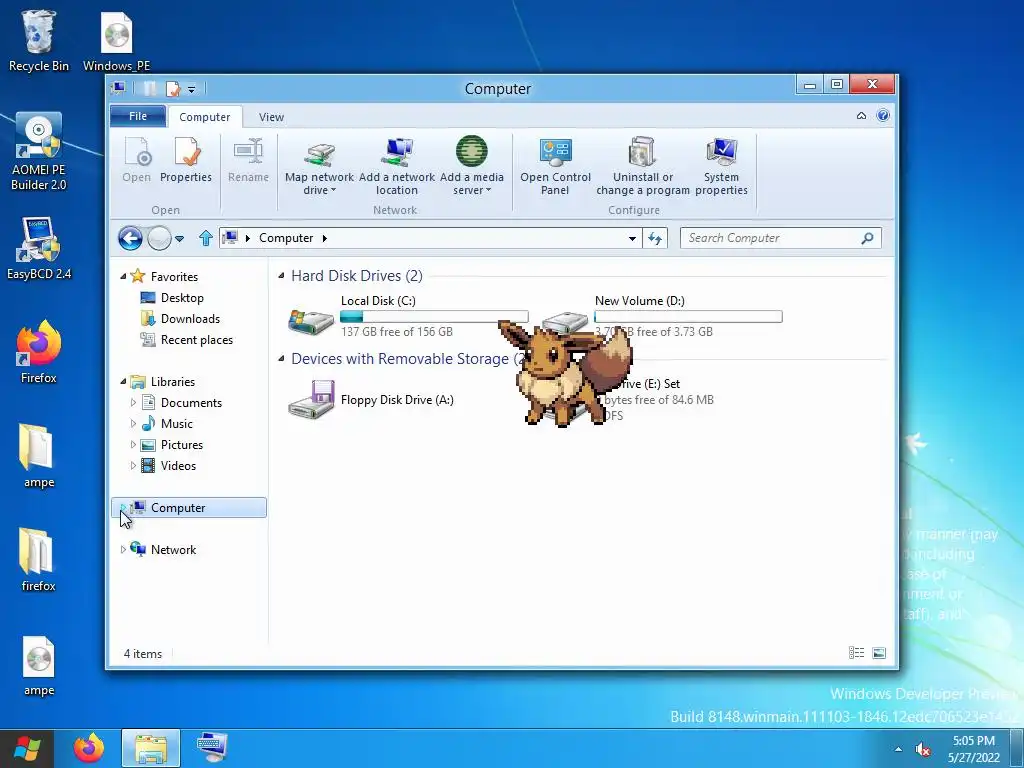Image resolution: width=1024 pixels, height=768 pixels.
Task: Open the recent locations dropdown arrow
Action: pyautogui.click(x=180, y=238)
